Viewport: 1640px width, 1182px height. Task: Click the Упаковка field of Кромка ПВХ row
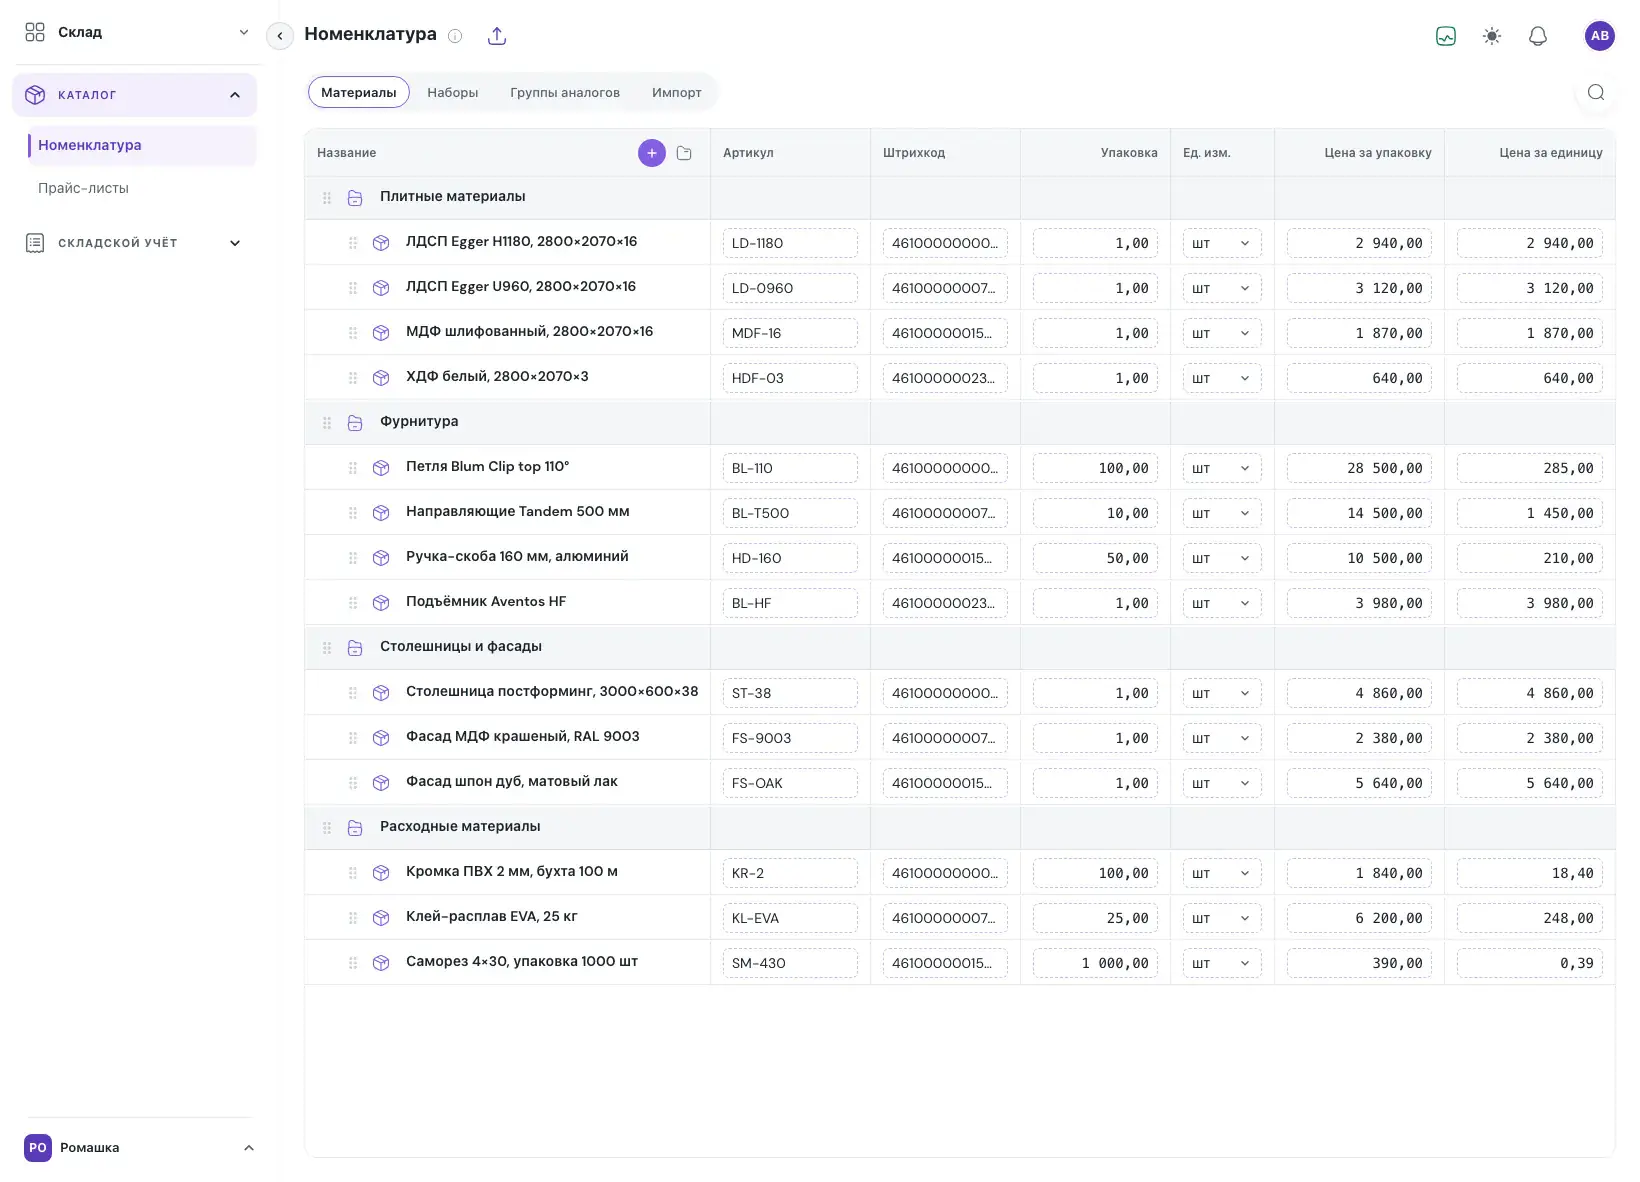[1095, 873]
